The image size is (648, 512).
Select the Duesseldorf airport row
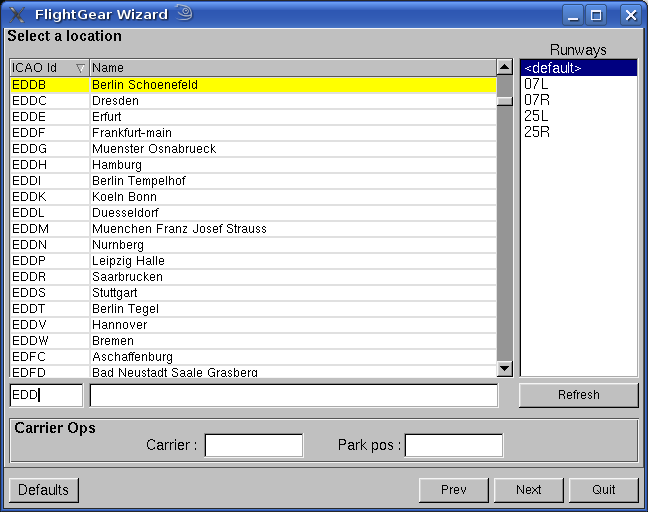[253, 213]
